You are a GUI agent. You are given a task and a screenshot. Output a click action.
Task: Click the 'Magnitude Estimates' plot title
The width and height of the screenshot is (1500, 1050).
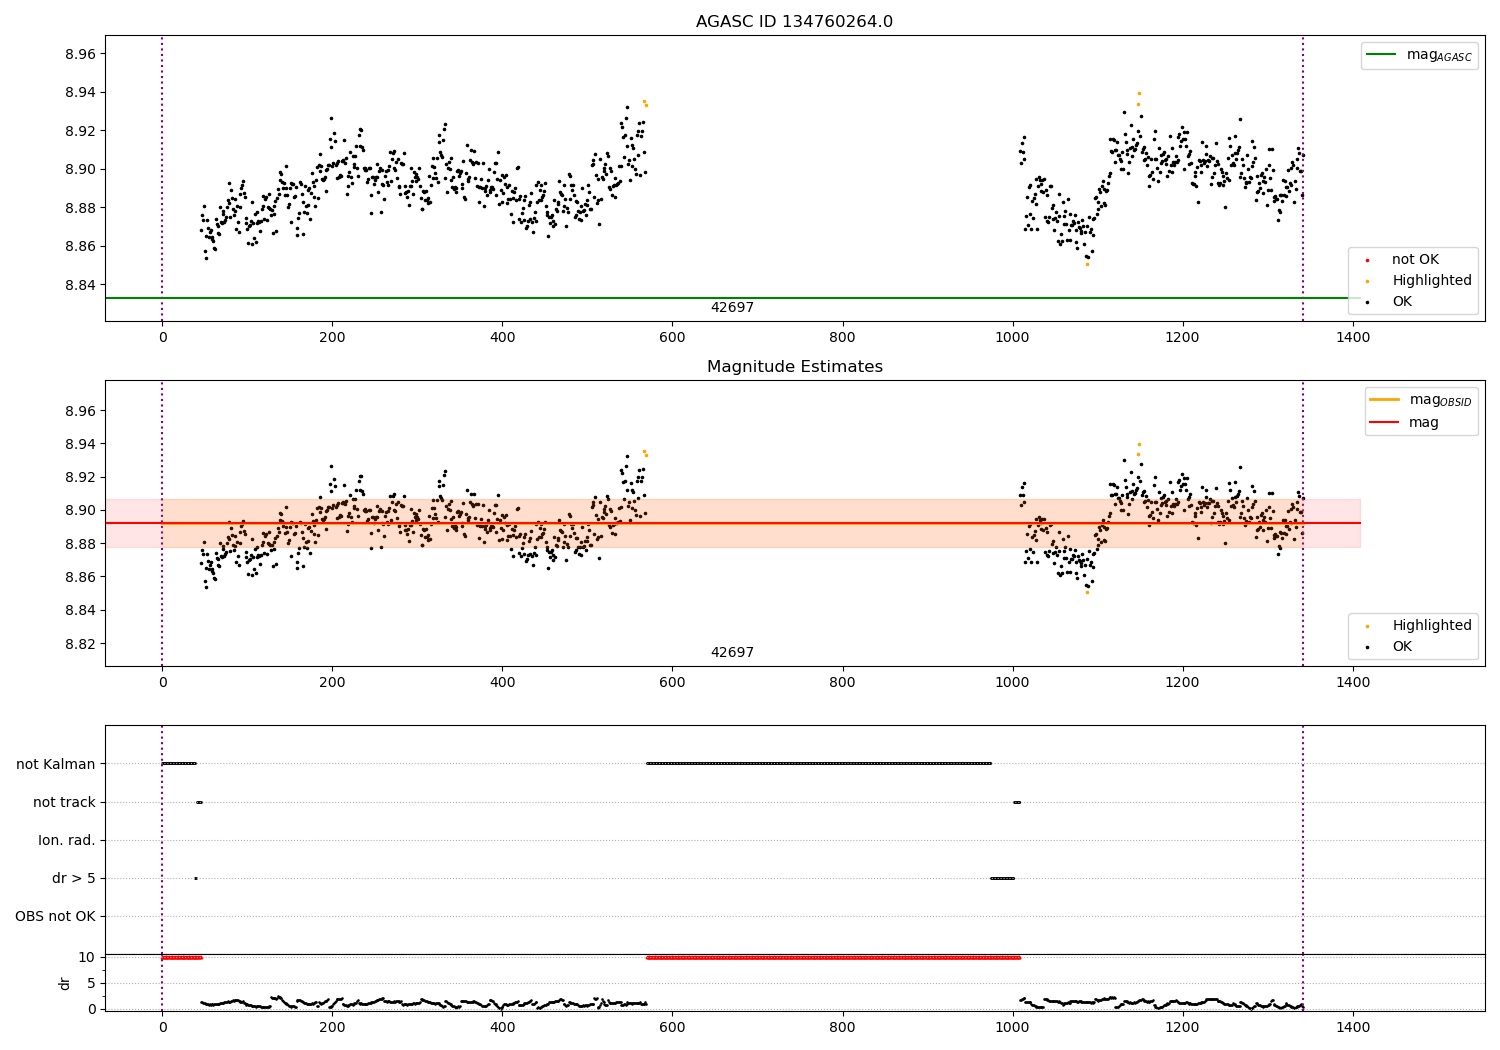click(794, 367)
